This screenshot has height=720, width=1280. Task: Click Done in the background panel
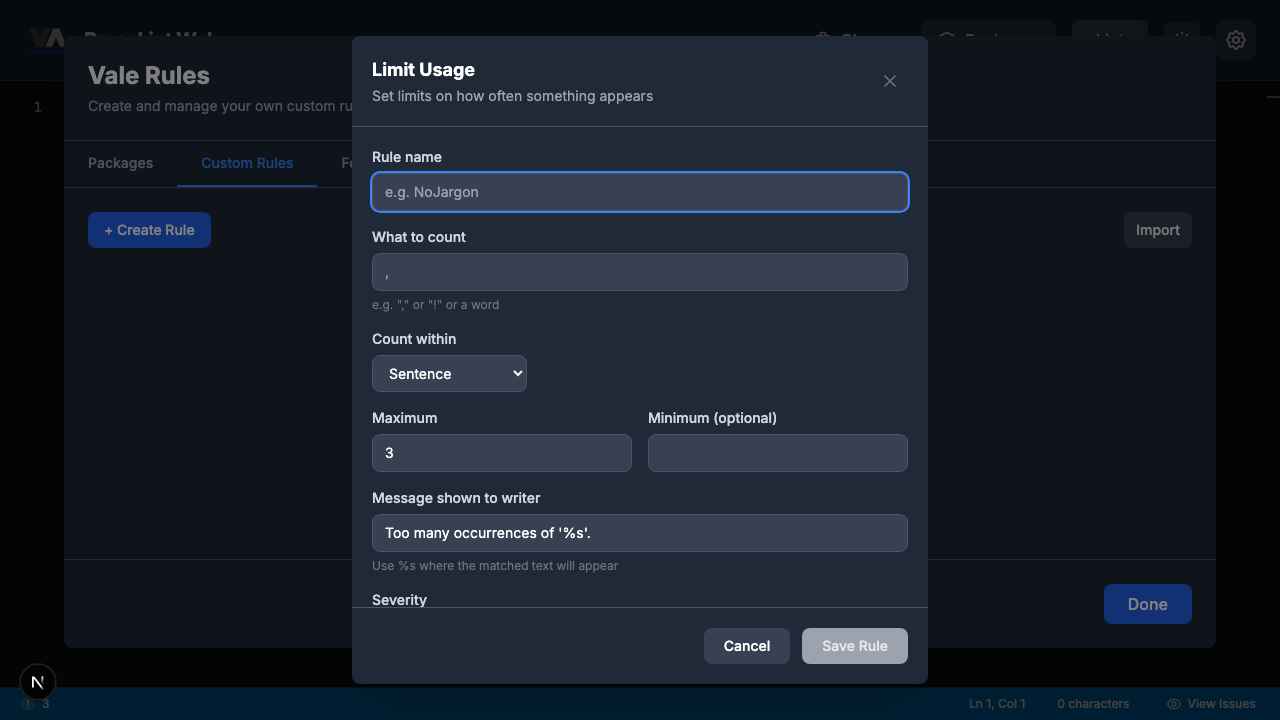click(1147, 604)
